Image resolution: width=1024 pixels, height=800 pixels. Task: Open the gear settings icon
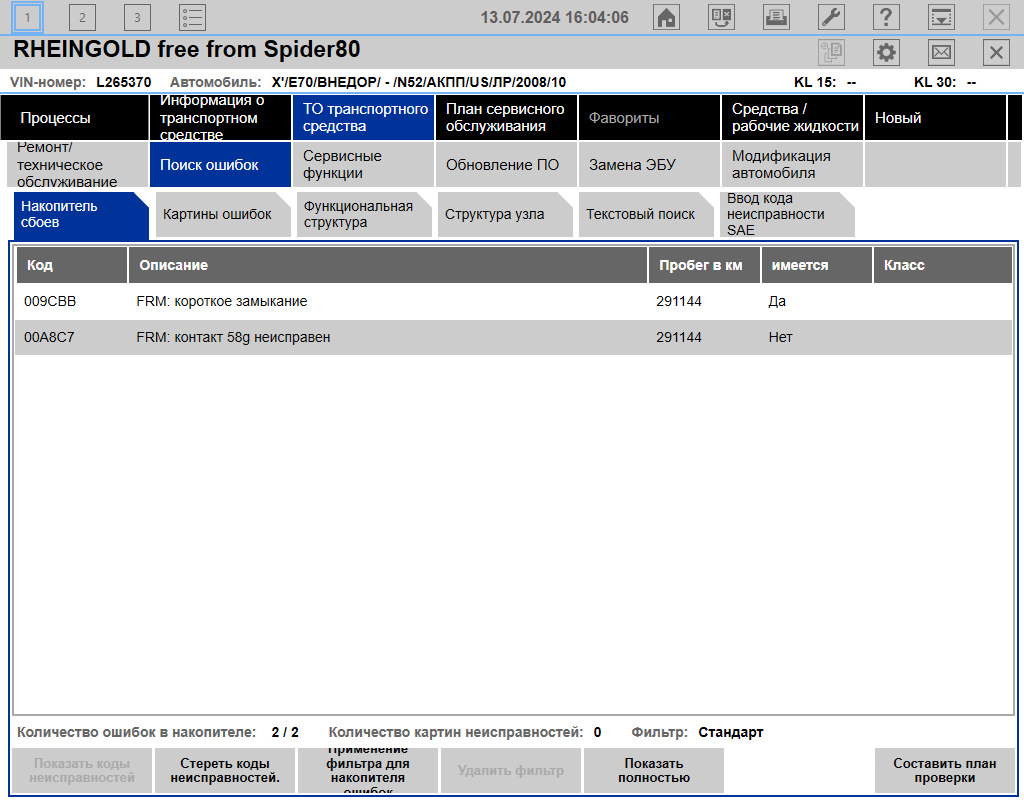(886, 52)
